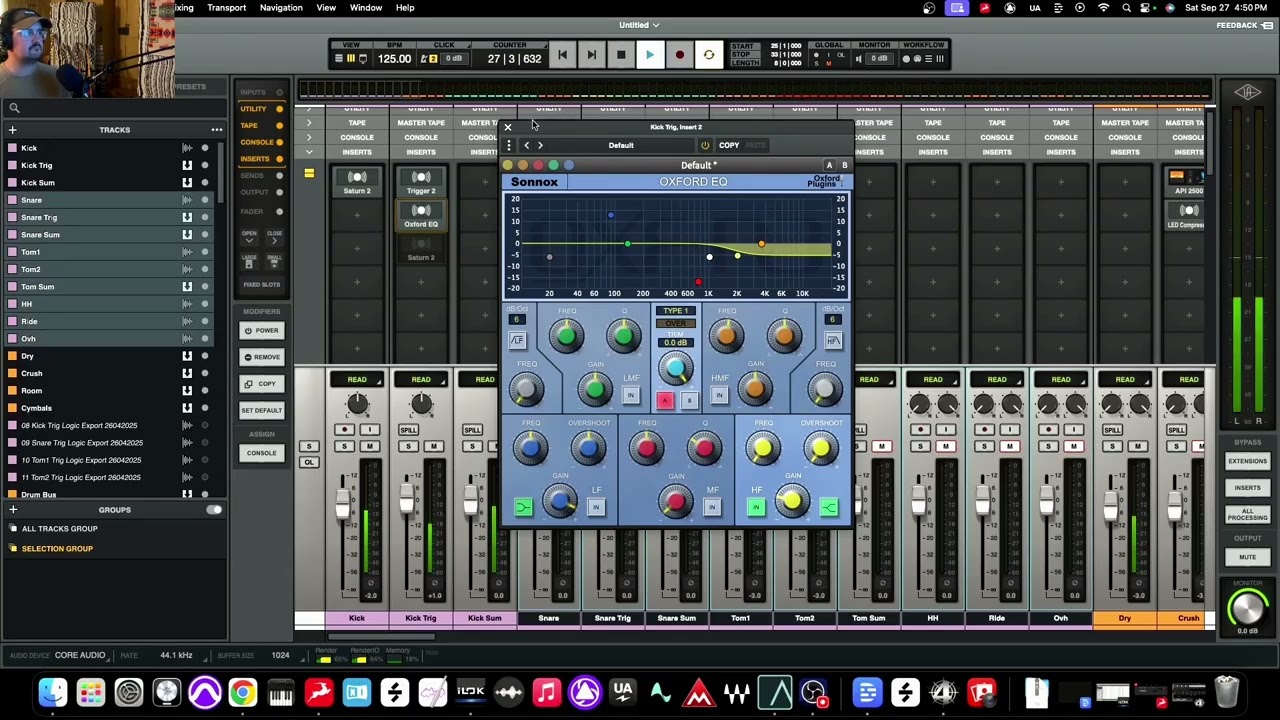Click the CLOSE collapse-all chevron

[x=274, y=241]
